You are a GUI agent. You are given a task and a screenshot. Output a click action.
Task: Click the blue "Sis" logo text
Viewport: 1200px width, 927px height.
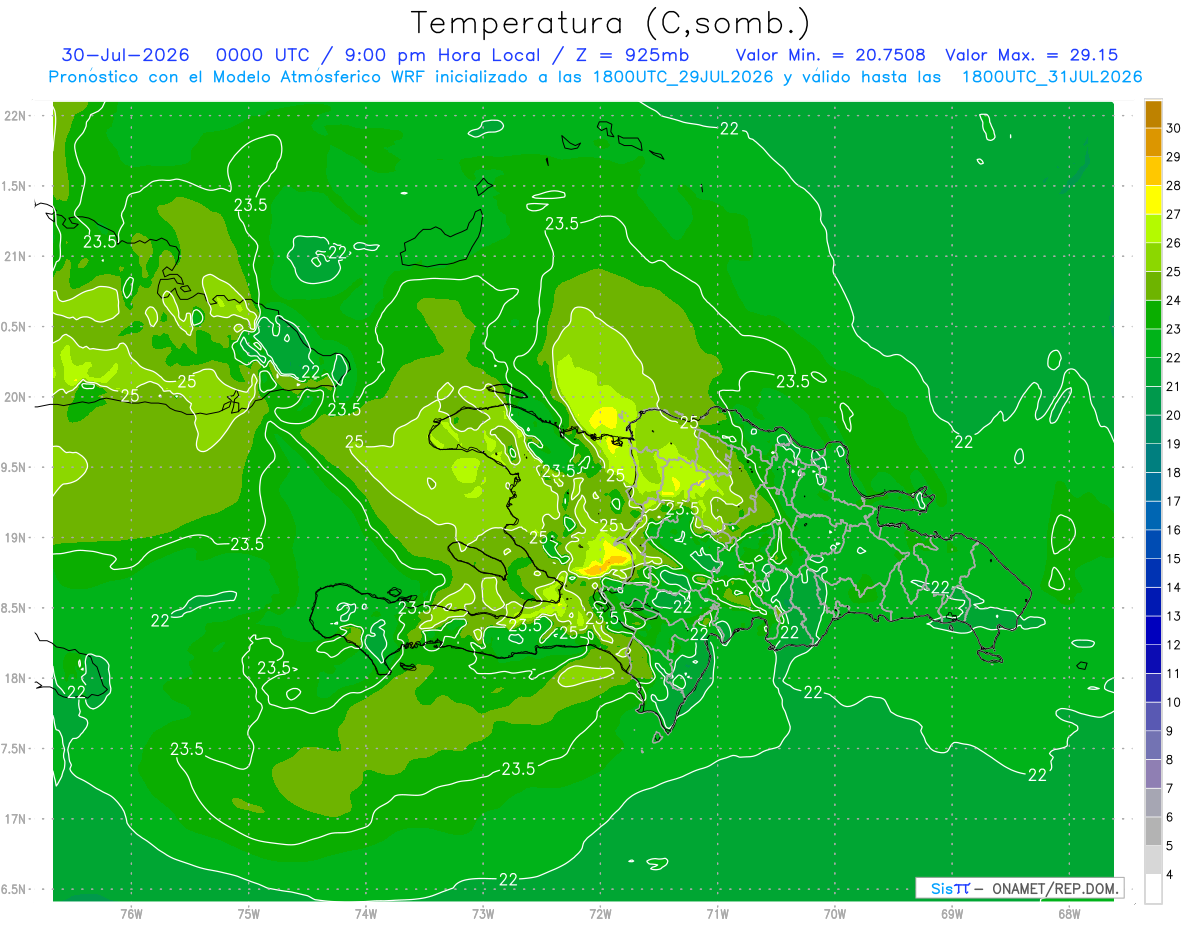tap(942, 888)
